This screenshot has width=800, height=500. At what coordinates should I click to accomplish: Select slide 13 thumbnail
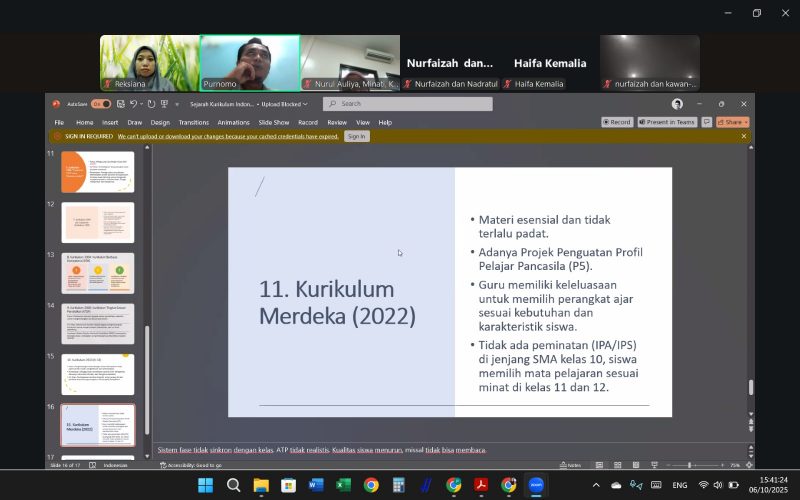point(97,273)
